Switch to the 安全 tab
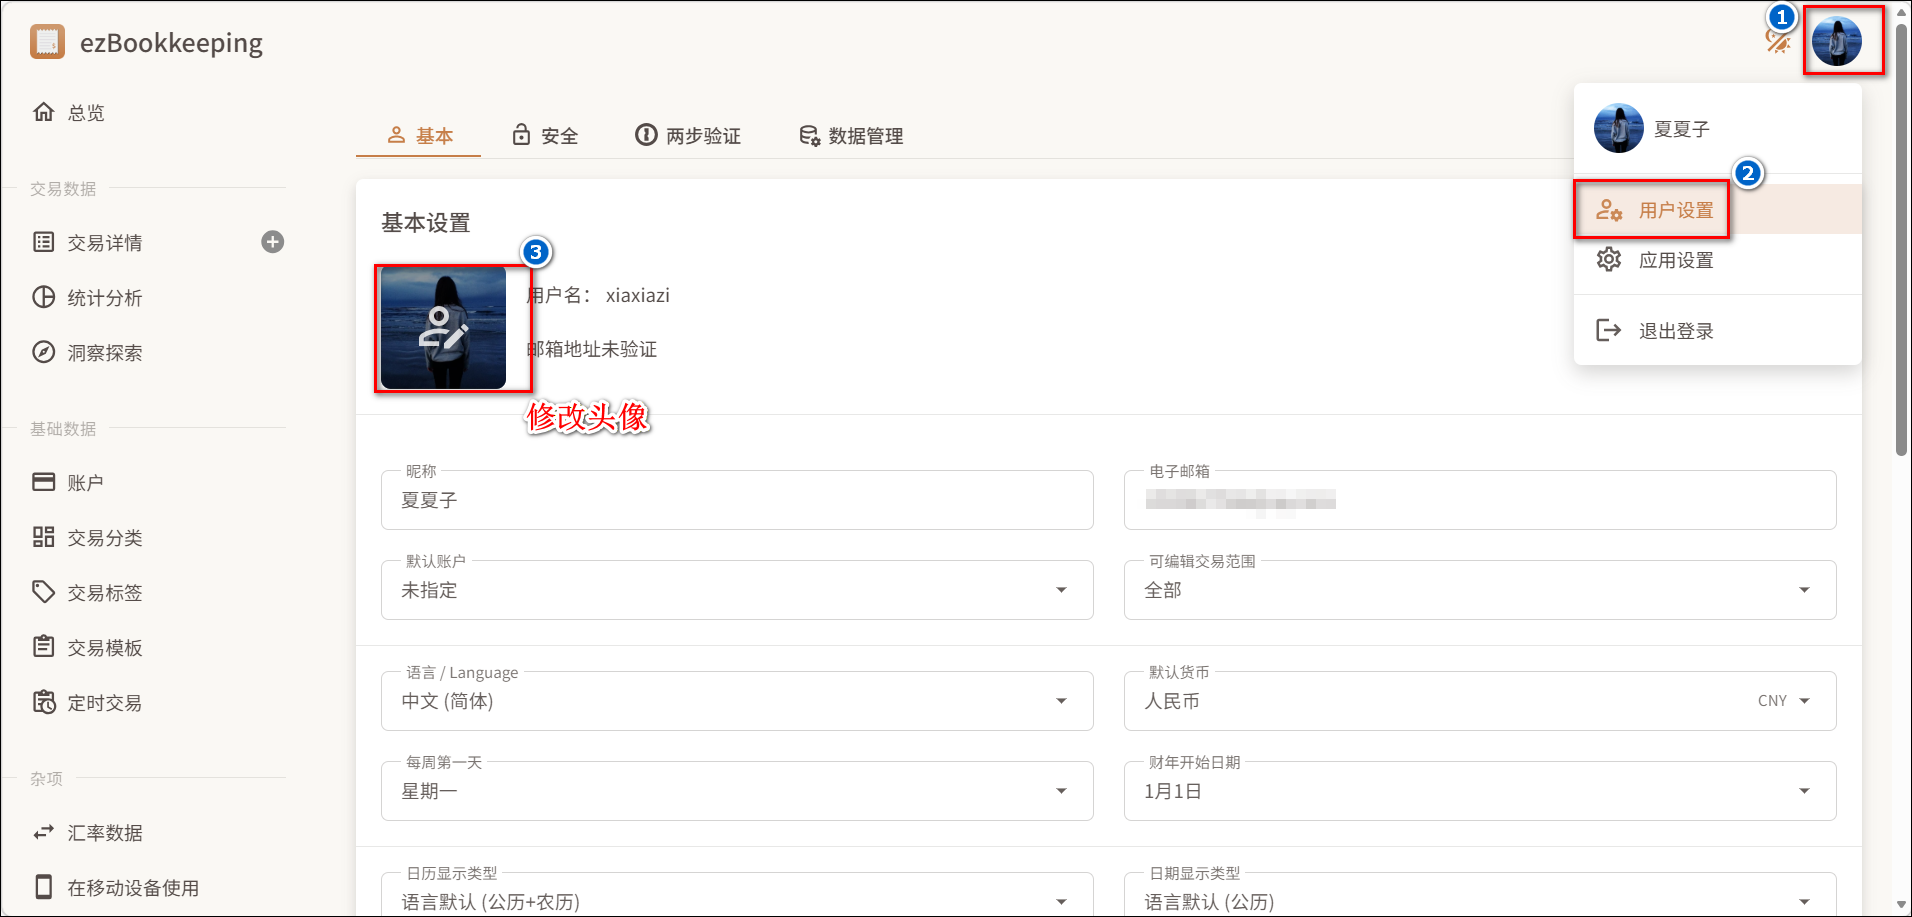 tap(545, 136)
